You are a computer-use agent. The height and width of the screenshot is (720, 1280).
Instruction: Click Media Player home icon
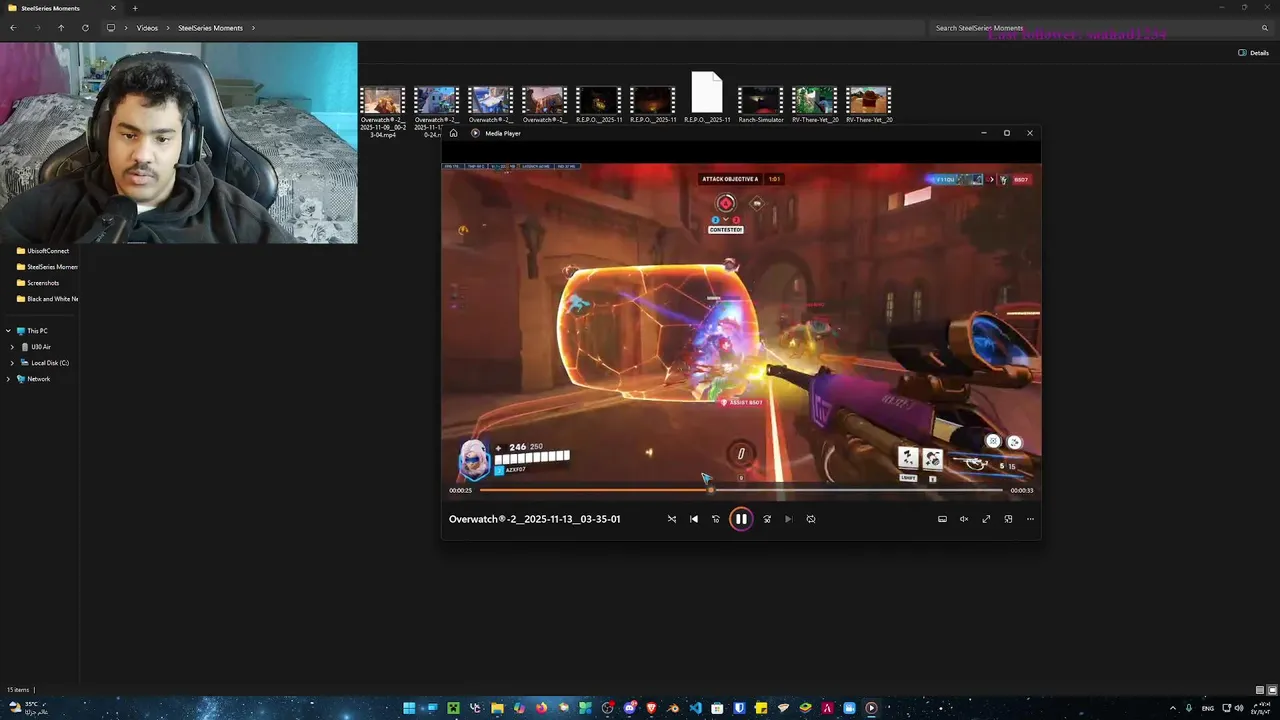pyautogui.click(x=453, y=133)
